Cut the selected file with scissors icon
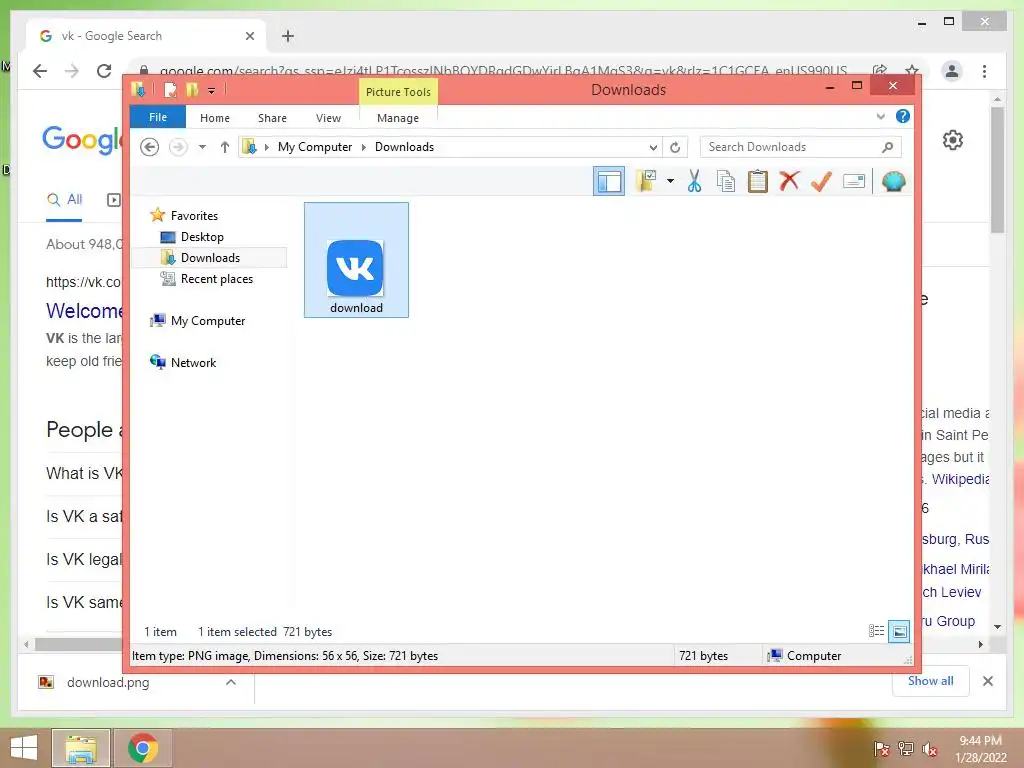This screenshot has height=768, width=1024. (694, 181)
